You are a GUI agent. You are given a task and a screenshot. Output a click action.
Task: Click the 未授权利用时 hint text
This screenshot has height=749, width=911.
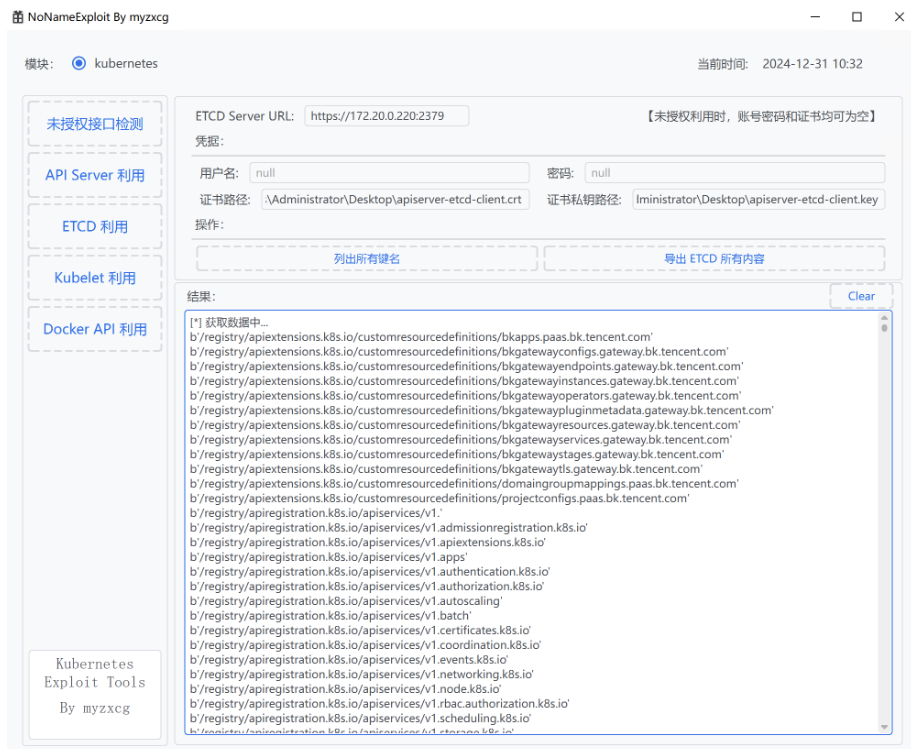[761, 116]
